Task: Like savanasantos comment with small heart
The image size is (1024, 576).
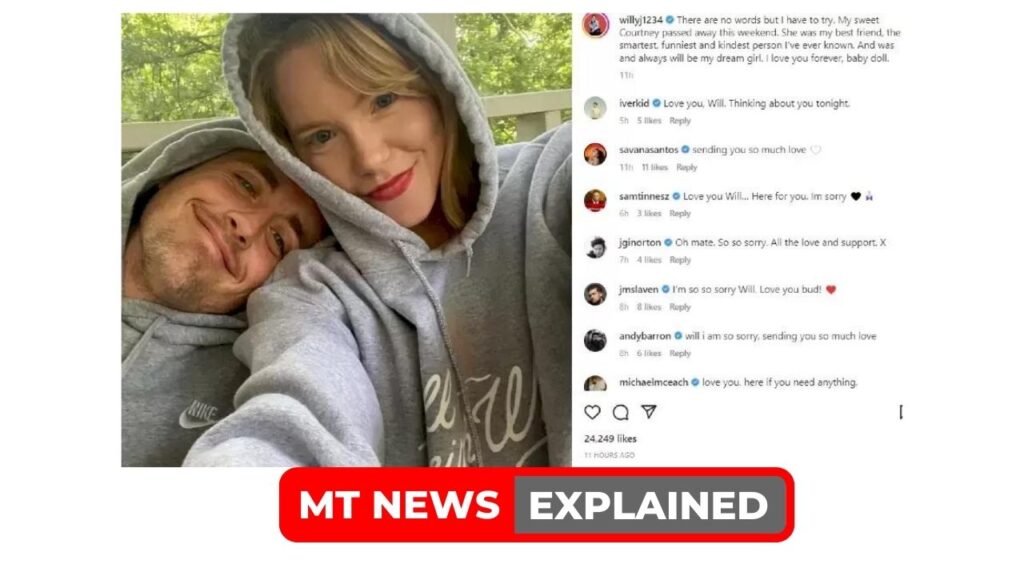Action: pos(816,150)
